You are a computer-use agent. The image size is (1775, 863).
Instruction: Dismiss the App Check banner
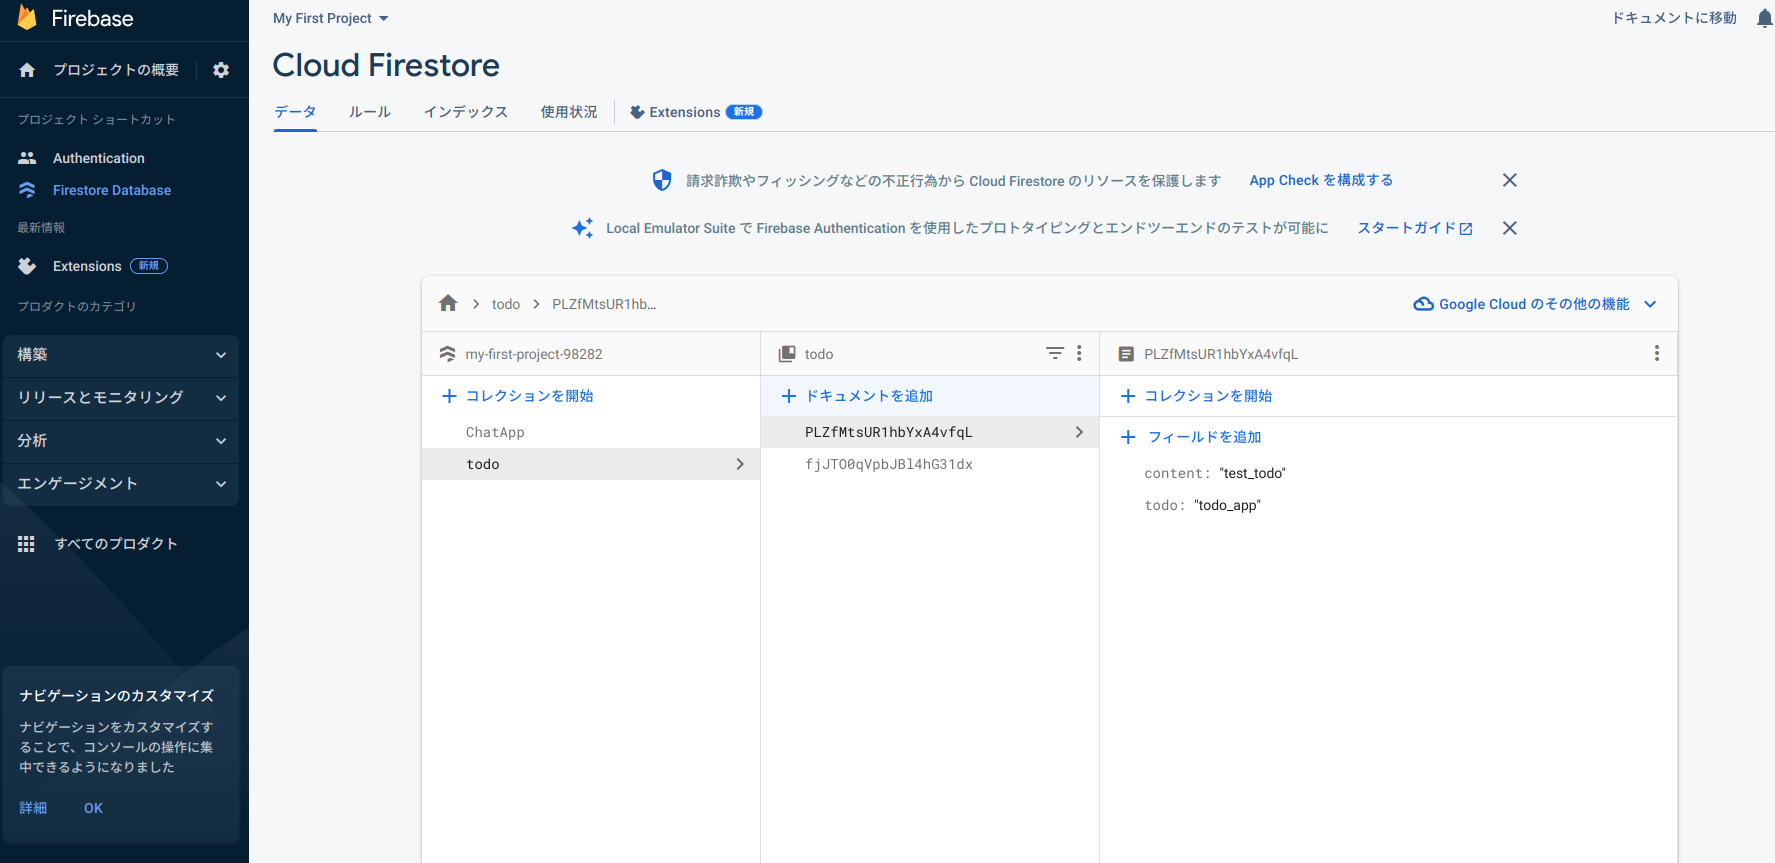[1510, 180]
